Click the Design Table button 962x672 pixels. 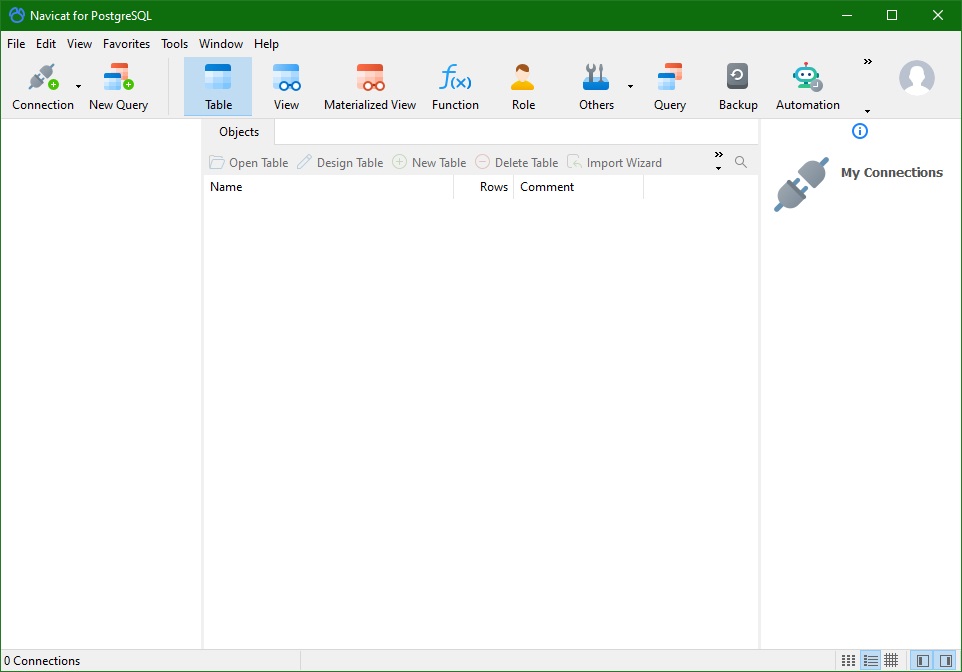(x=340, y=163)
